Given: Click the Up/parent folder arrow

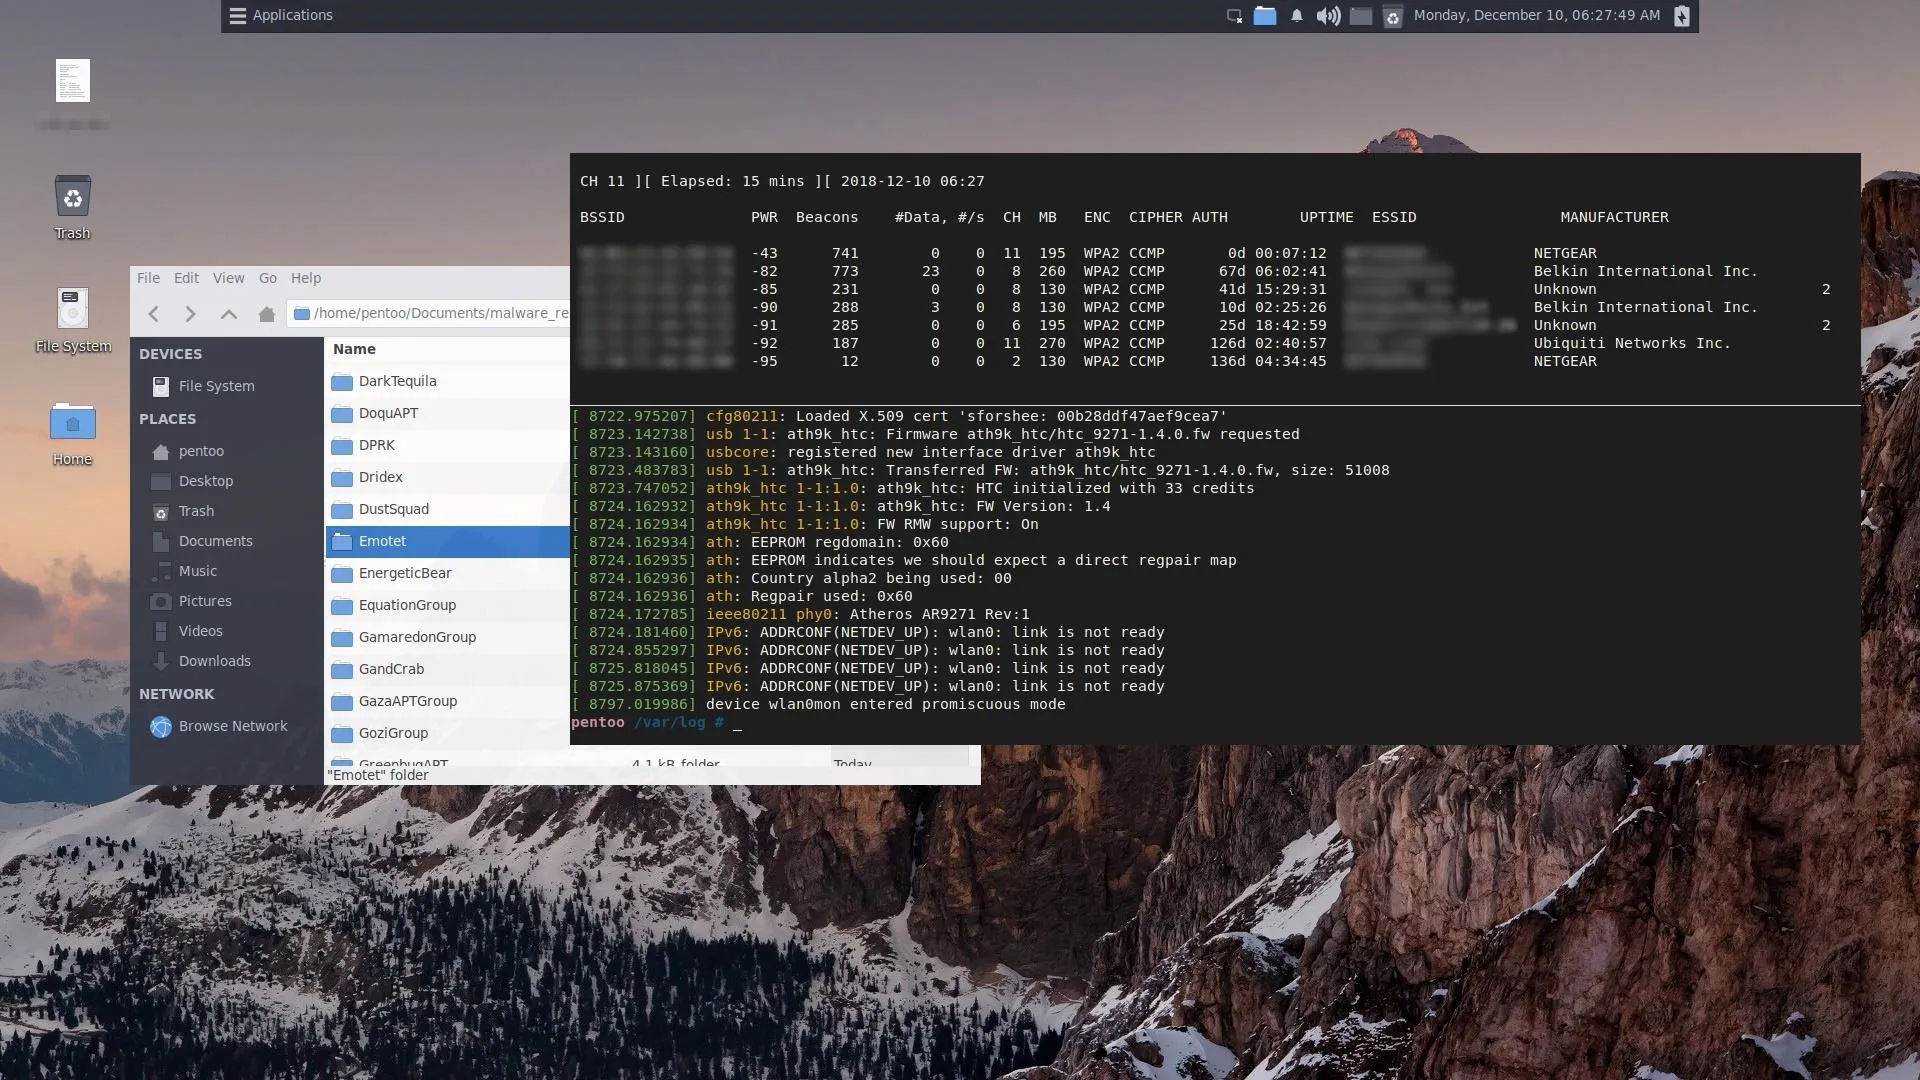Looking at the screenshot, I should (228, 314).
